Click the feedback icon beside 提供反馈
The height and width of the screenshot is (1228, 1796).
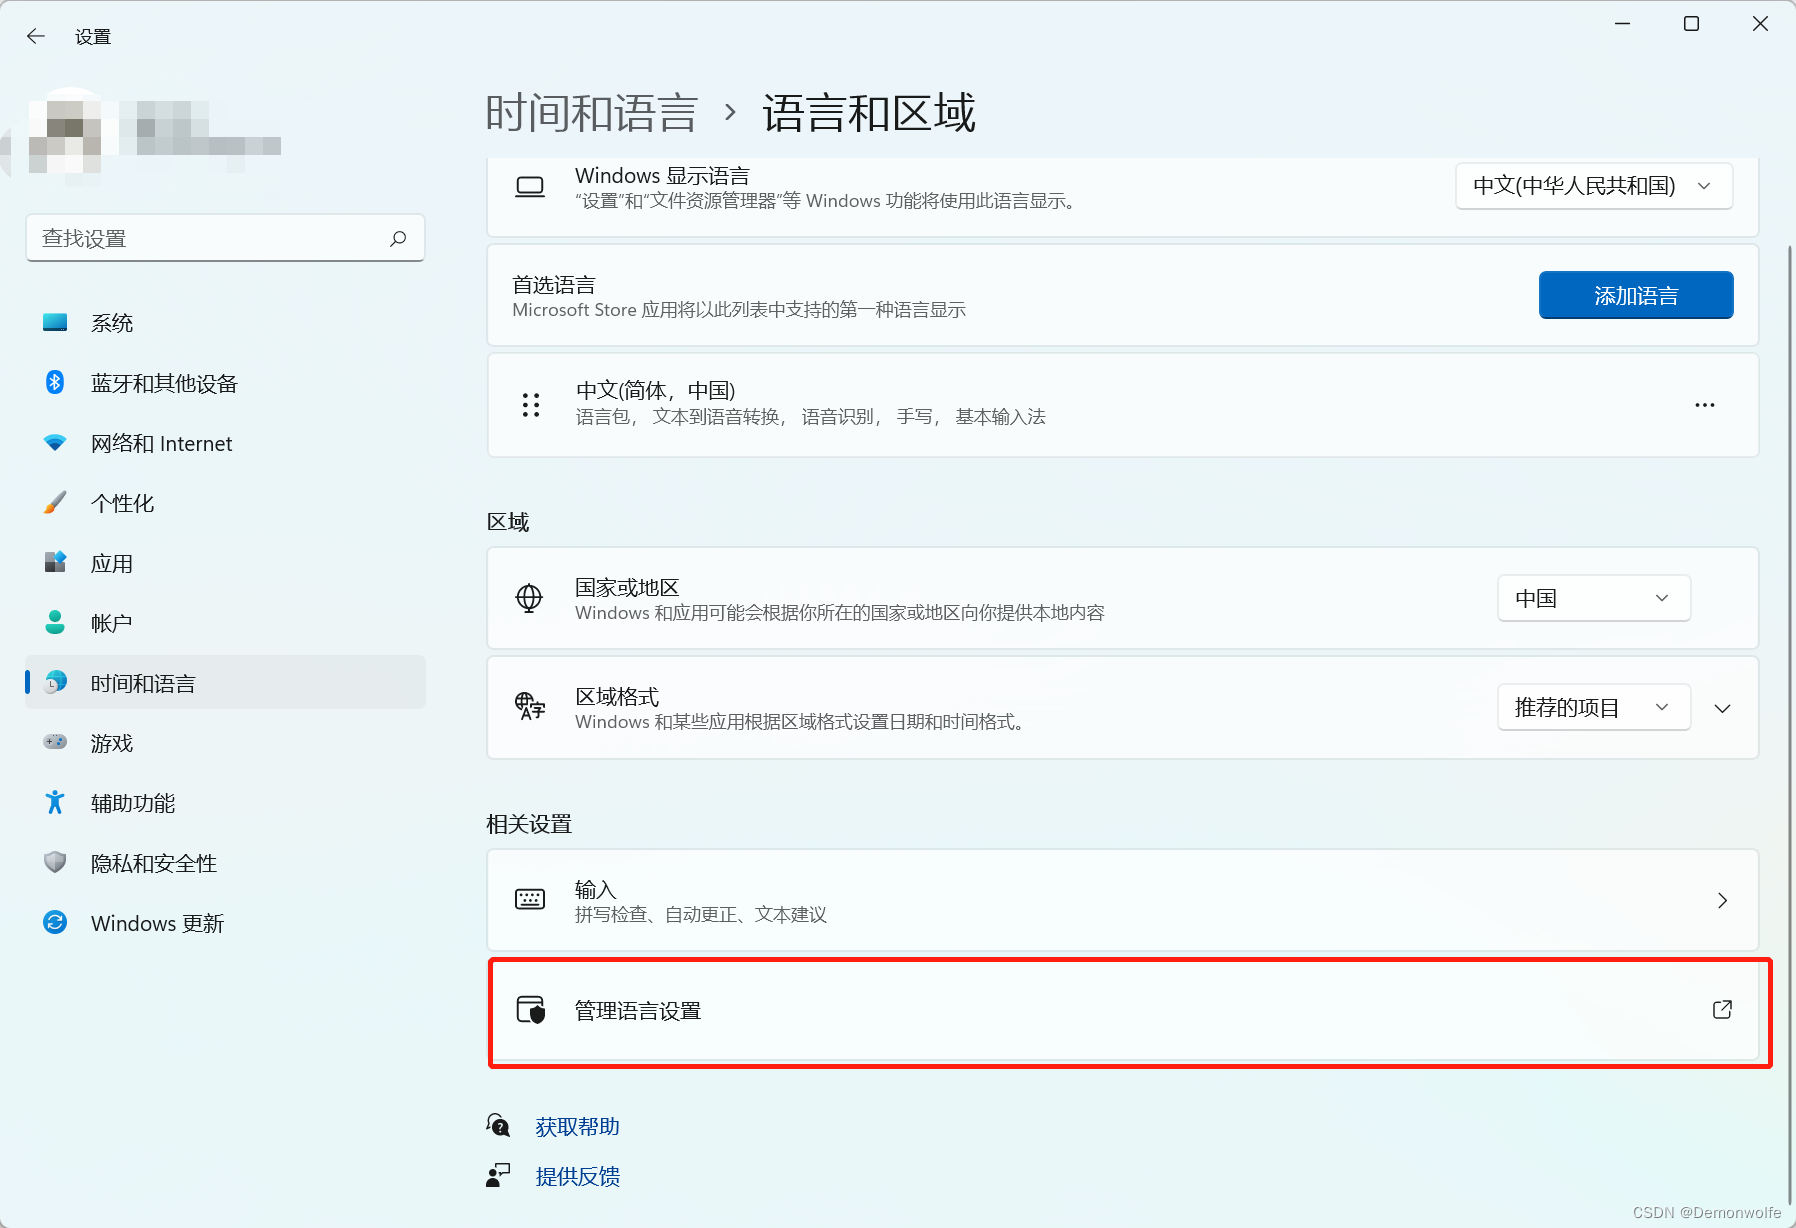coord(498,1176)
